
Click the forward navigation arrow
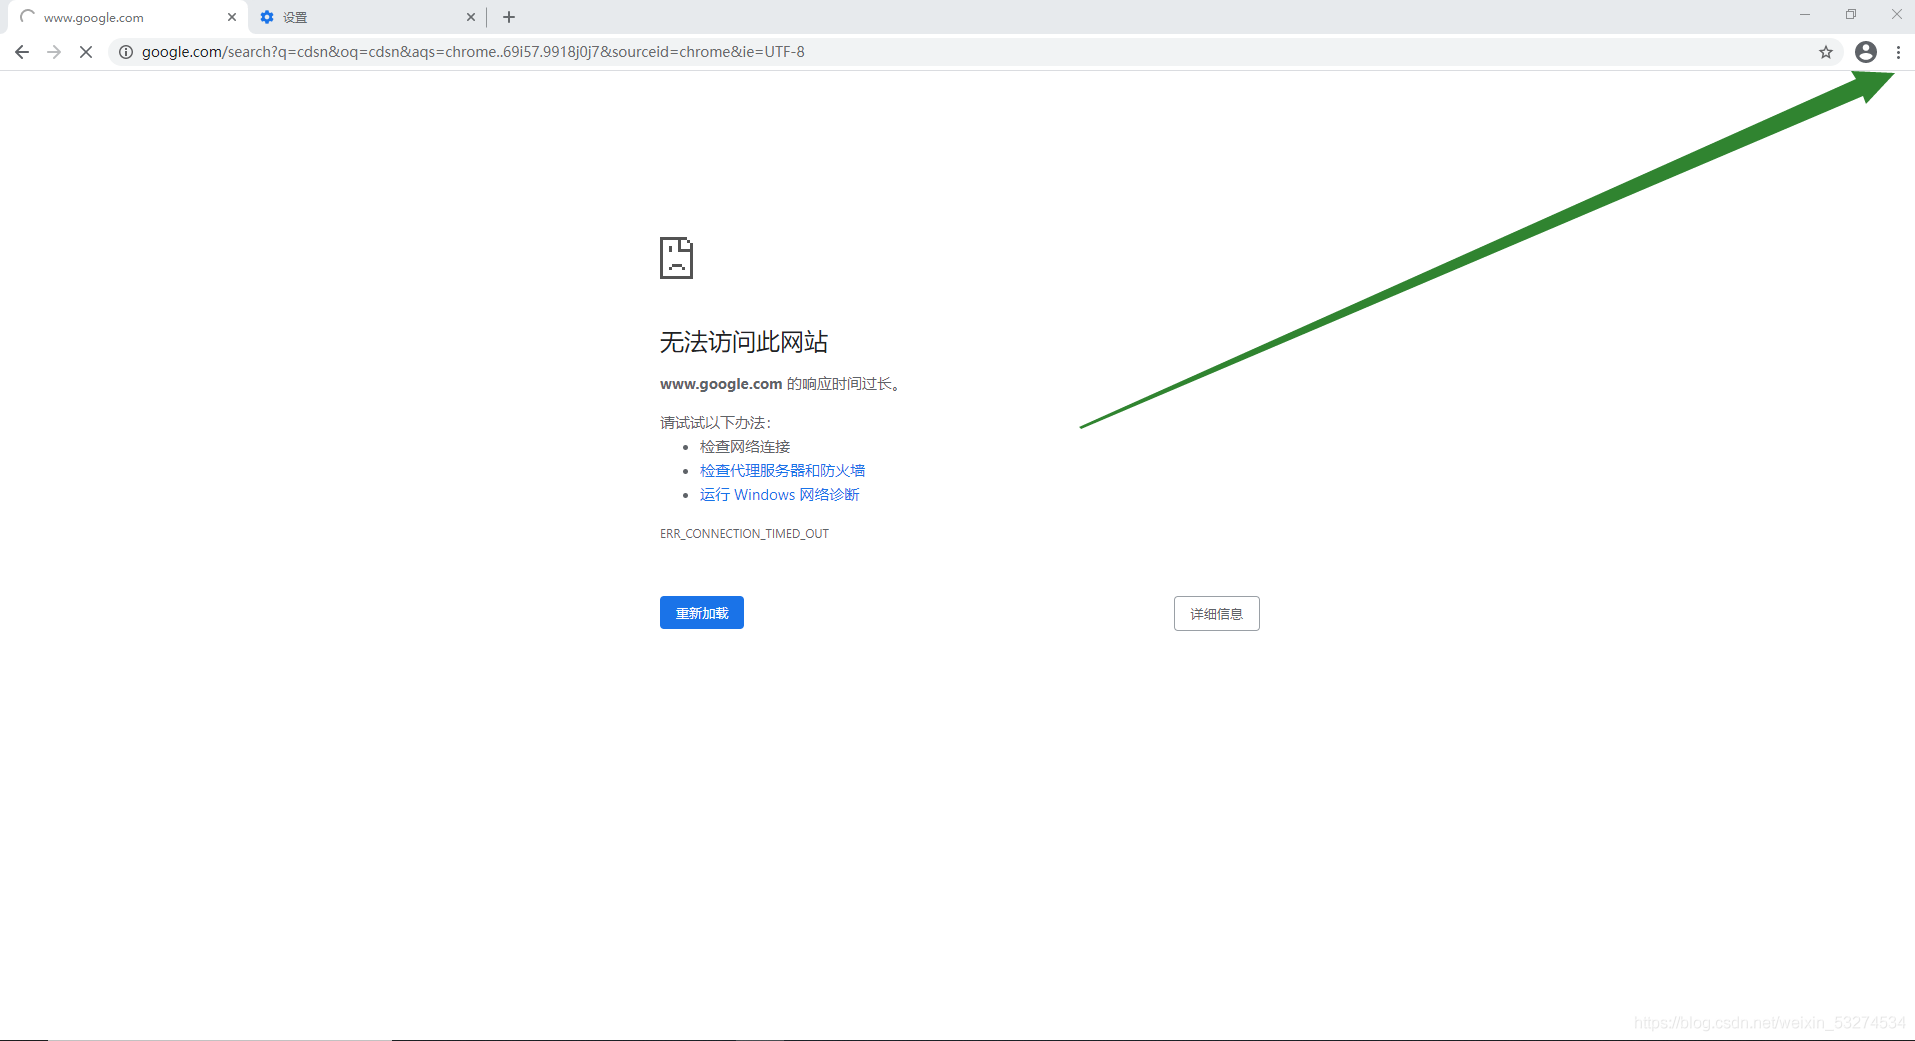[54, 52]
